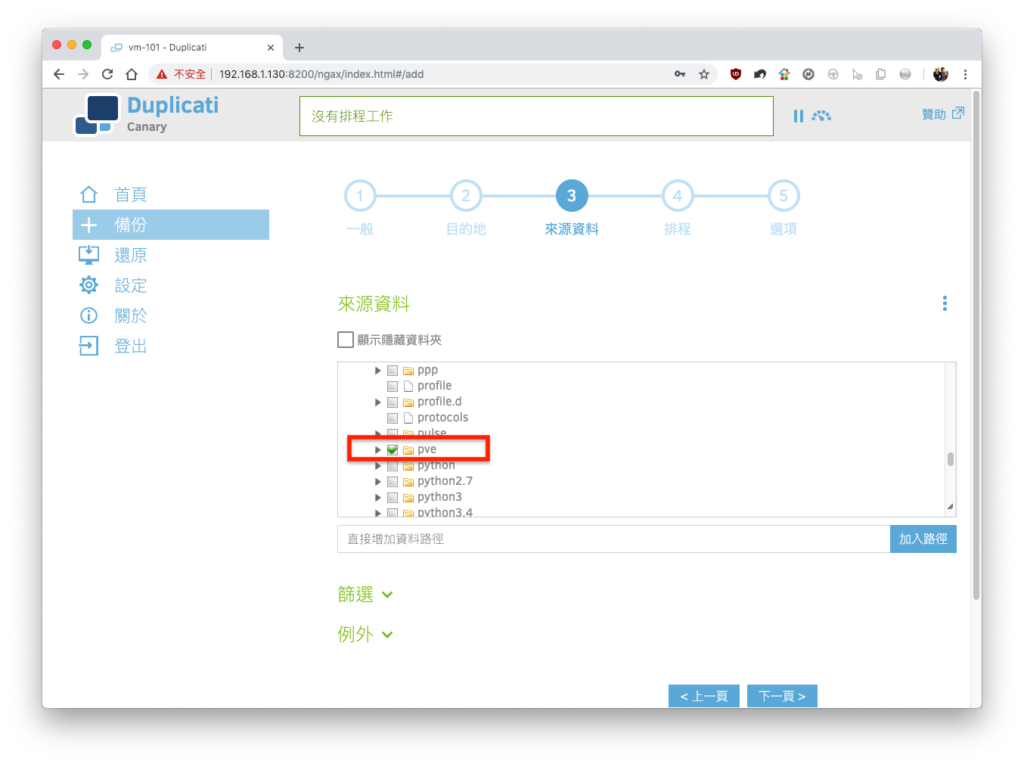Click the restore icon beside 還原

pos(89,255)
